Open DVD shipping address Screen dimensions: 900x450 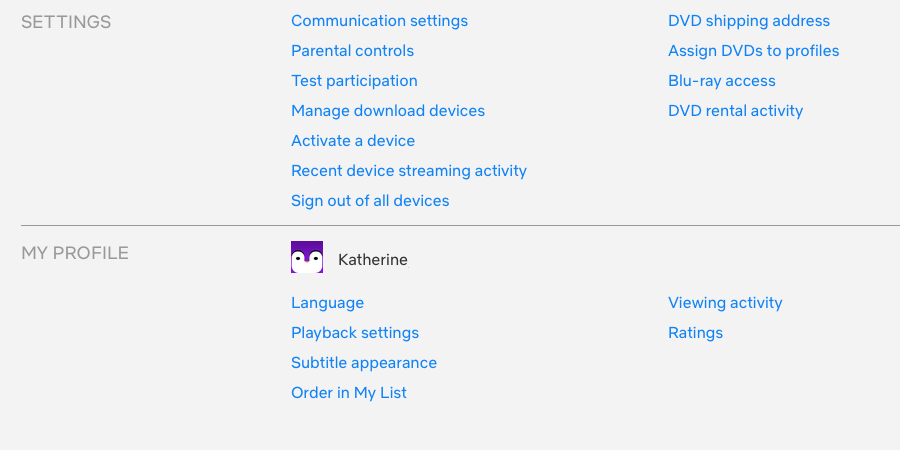pyautogui.click(x=749, y=21)
